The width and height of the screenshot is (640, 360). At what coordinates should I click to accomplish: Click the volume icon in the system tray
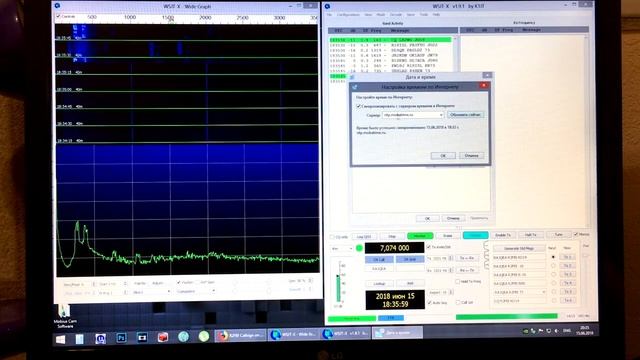(x=556, y=331)
